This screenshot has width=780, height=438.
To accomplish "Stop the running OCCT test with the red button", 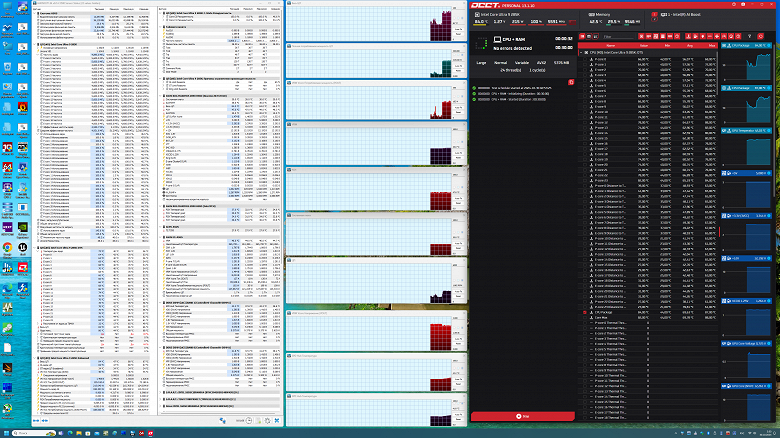I will click(522, 416).
